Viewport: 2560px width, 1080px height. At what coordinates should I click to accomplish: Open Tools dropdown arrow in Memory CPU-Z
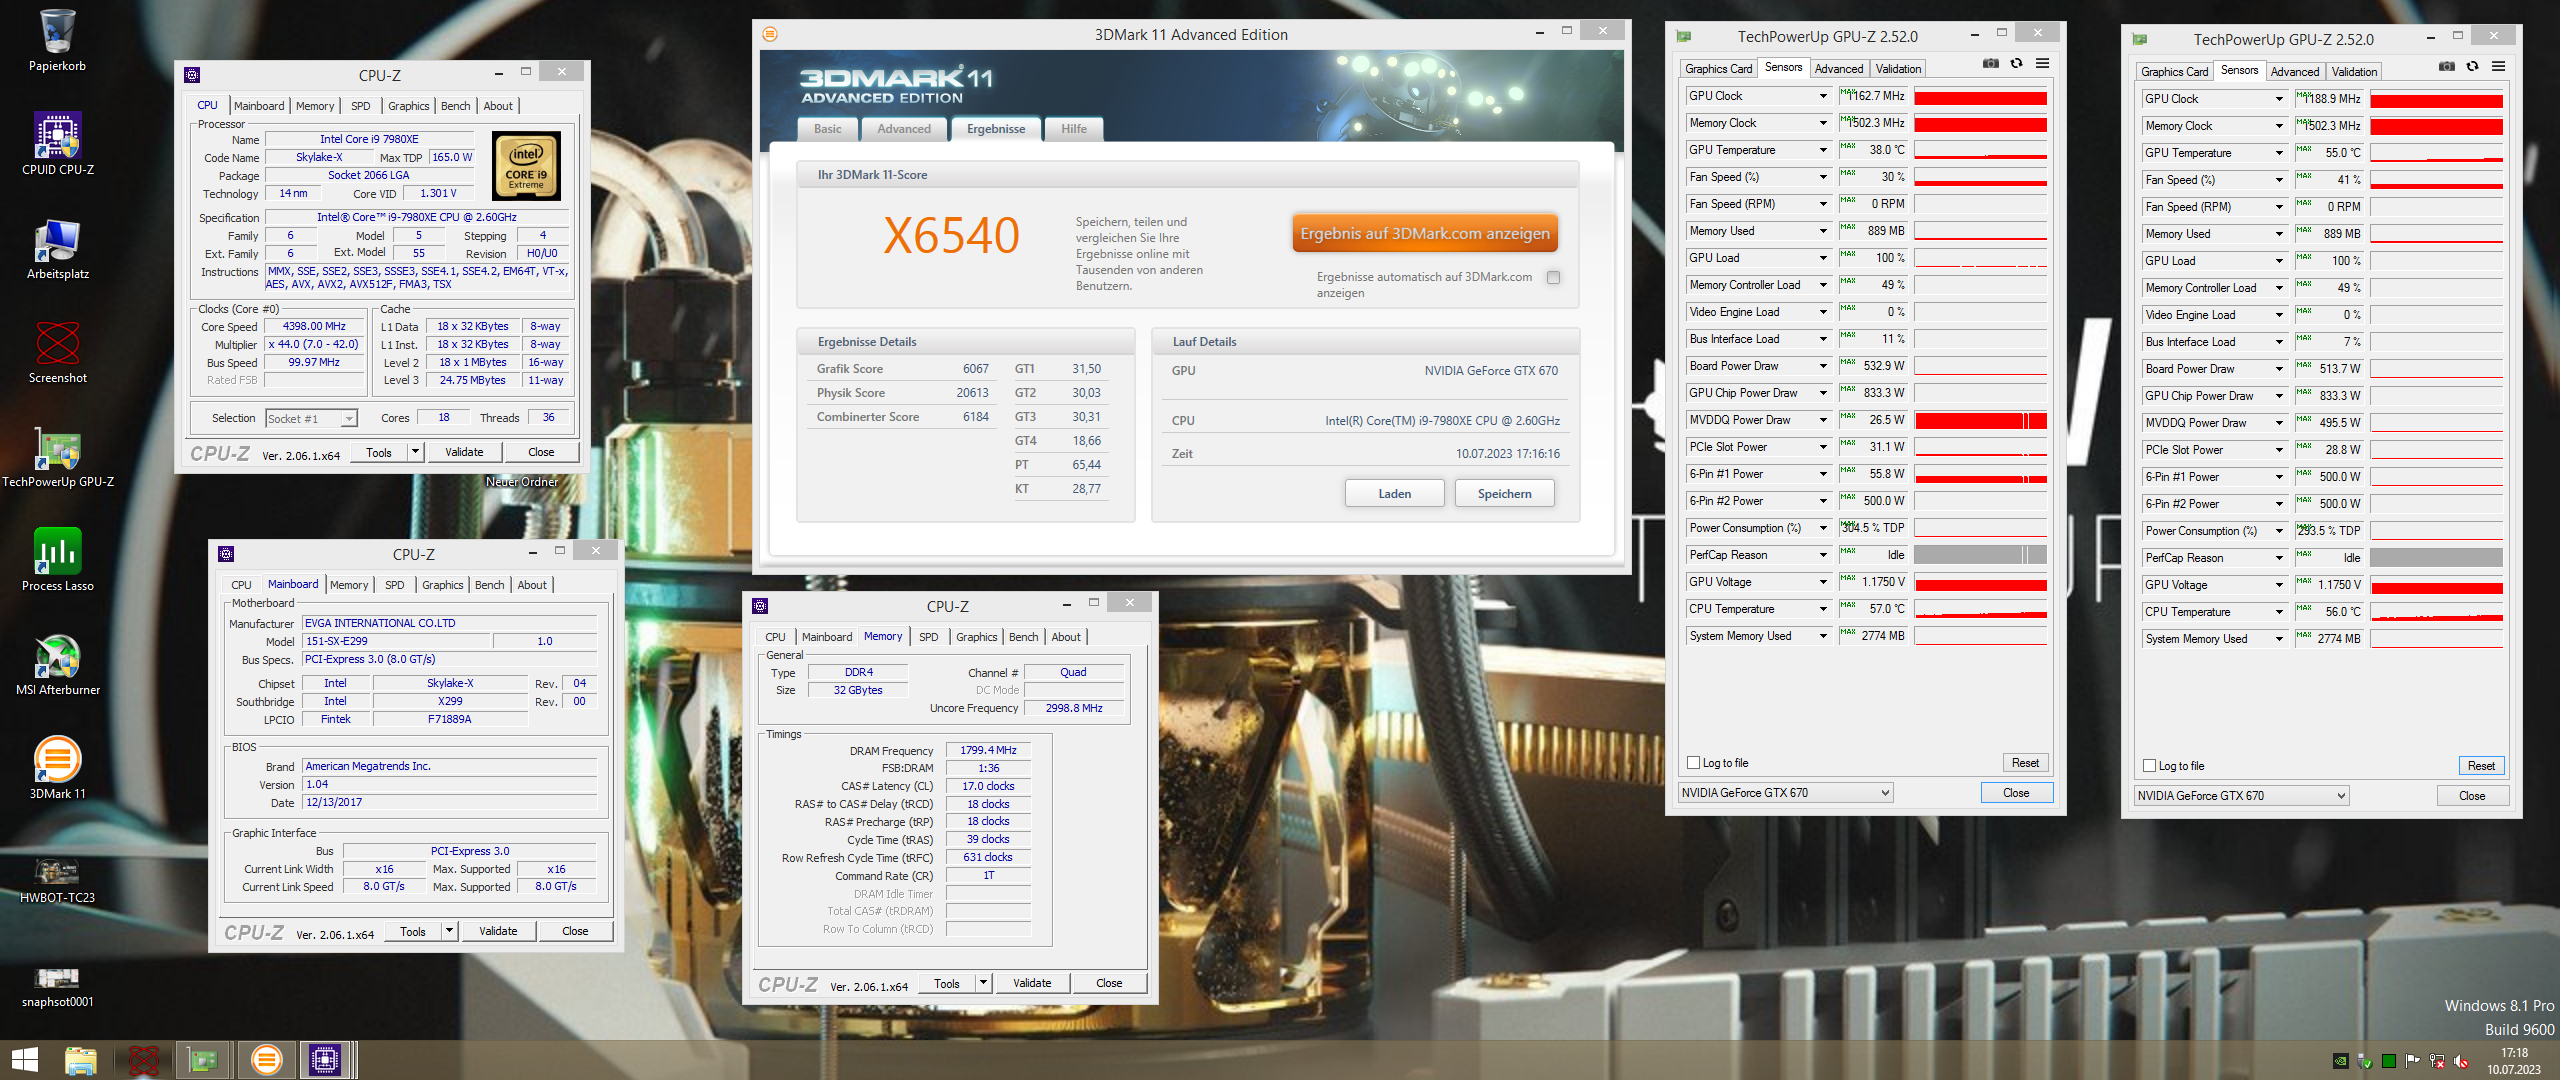point(983,983)
